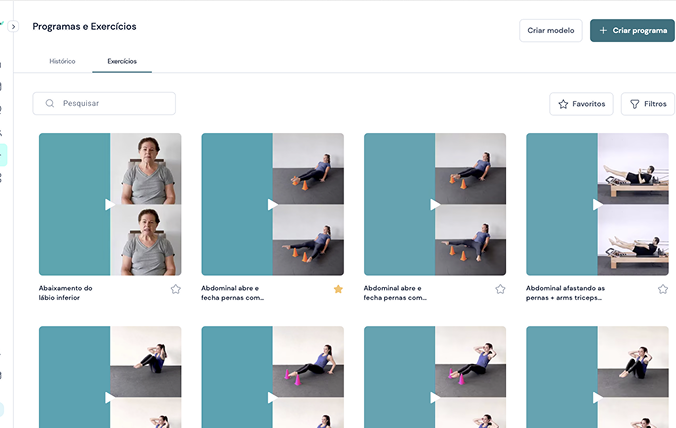Play the Abdominal afastando as pernas video

(x=598, y=204)
